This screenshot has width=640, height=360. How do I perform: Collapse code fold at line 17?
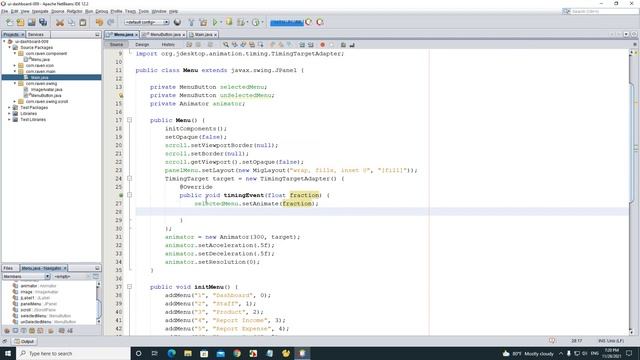[x=129, y=120]
